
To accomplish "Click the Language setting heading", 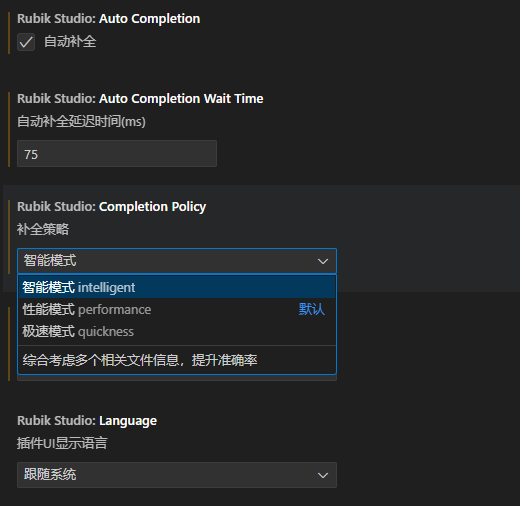I will (87, 421).
